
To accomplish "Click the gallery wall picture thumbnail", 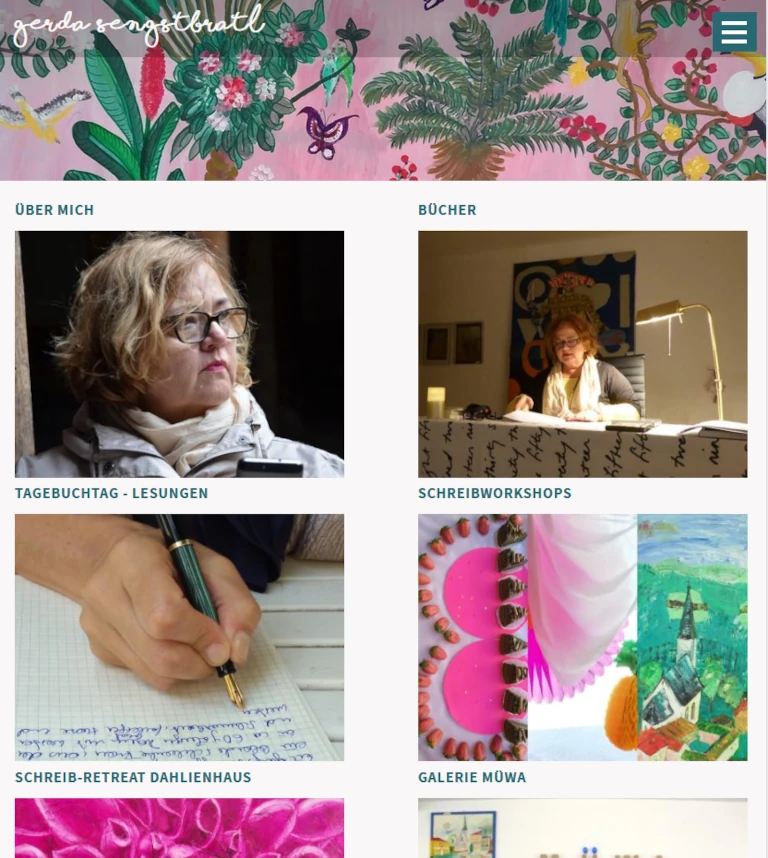I will point(583,828).
